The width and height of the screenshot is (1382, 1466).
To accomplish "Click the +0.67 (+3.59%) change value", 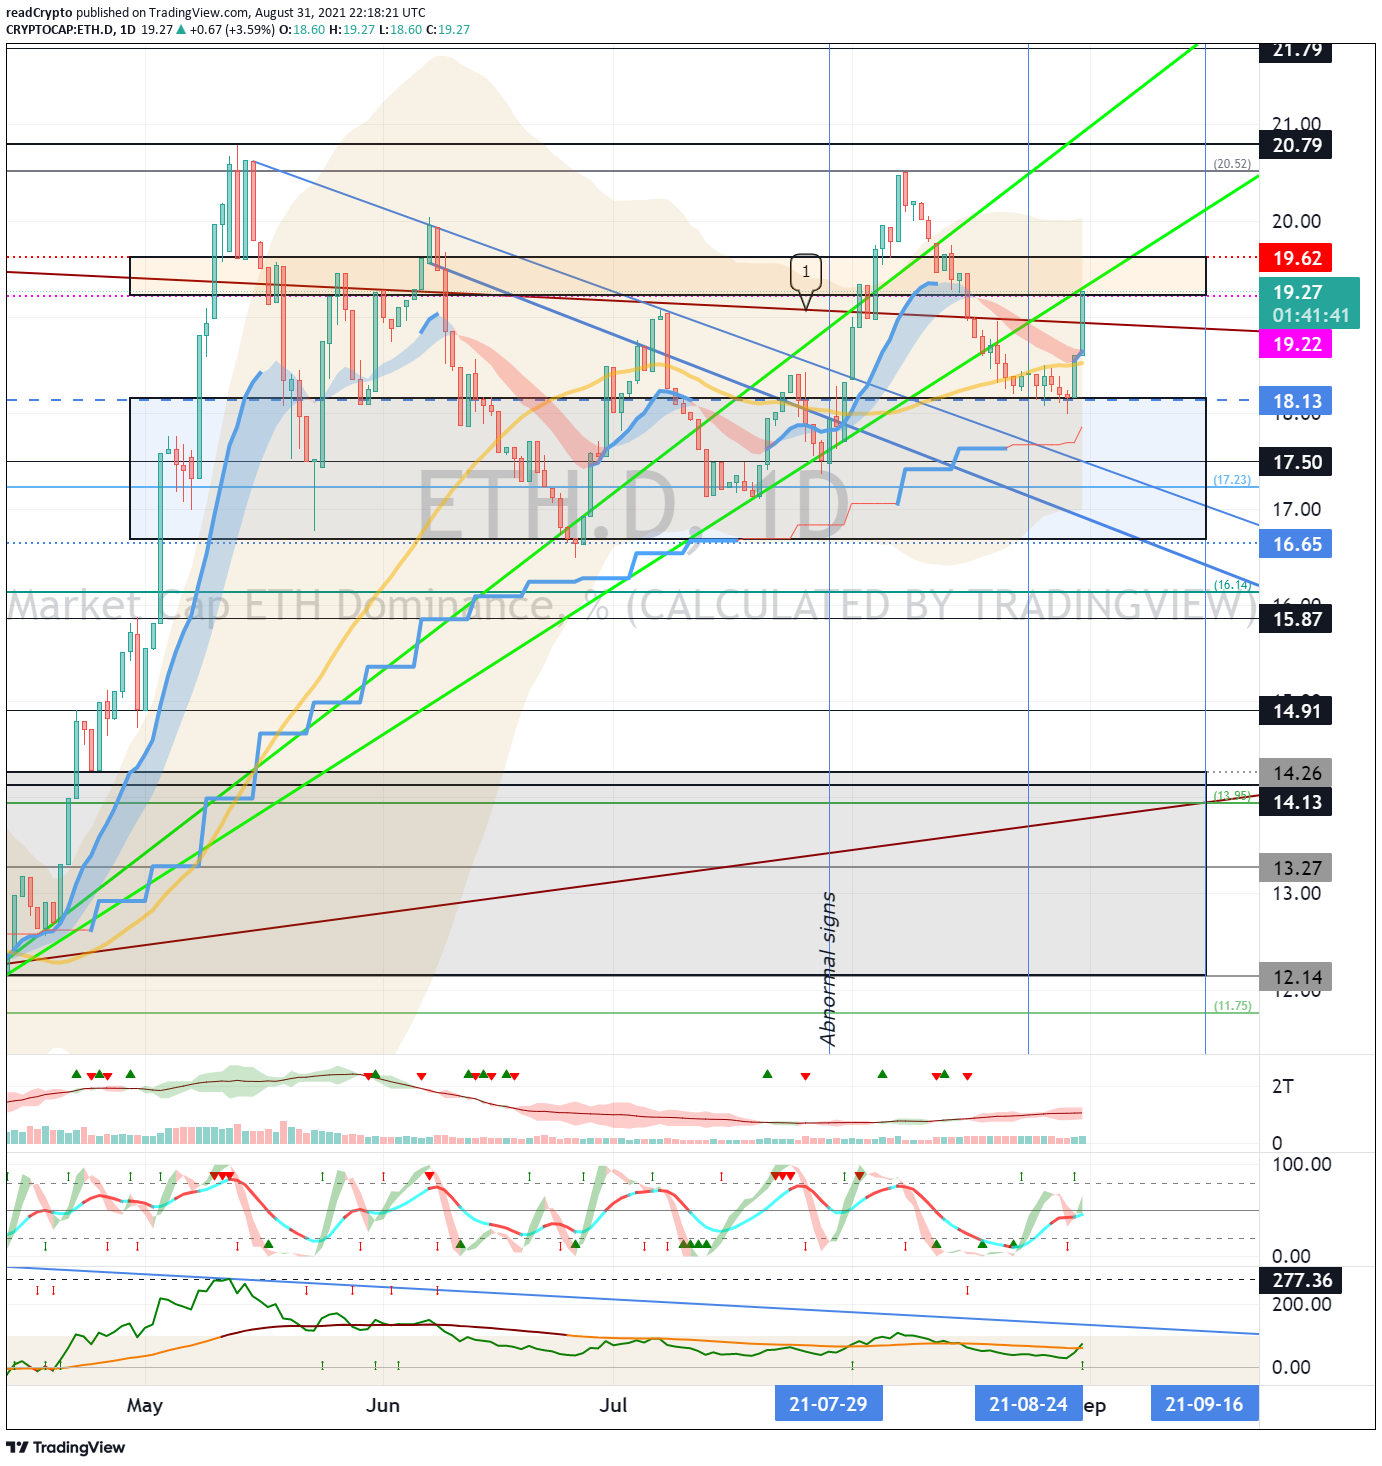I will (x=232, y=30).
